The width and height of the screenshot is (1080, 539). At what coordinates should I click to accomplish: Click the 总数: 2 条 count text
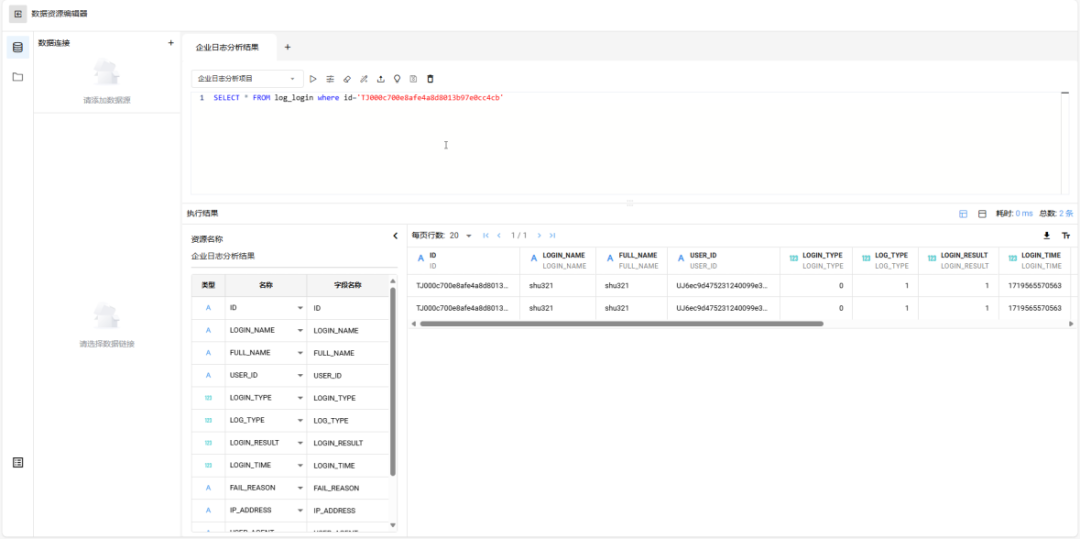[x=1055, y=214]
